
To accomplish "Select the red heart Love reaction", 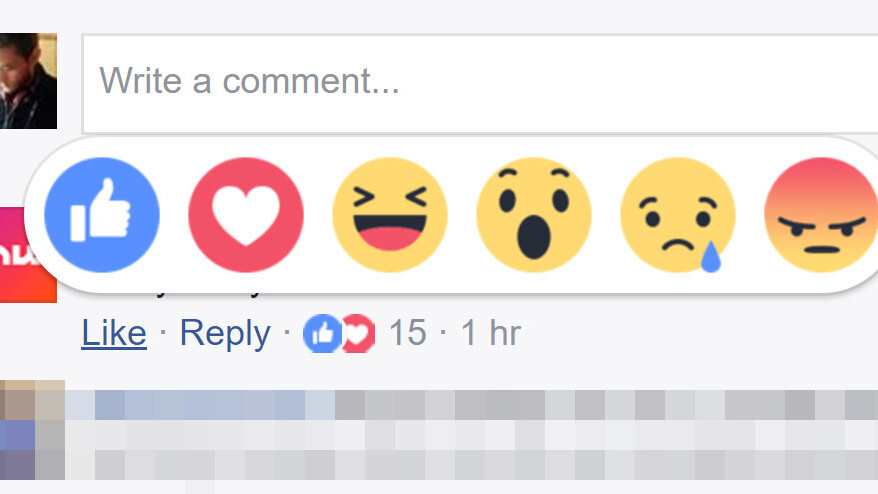I will click(x=246, y=215).
